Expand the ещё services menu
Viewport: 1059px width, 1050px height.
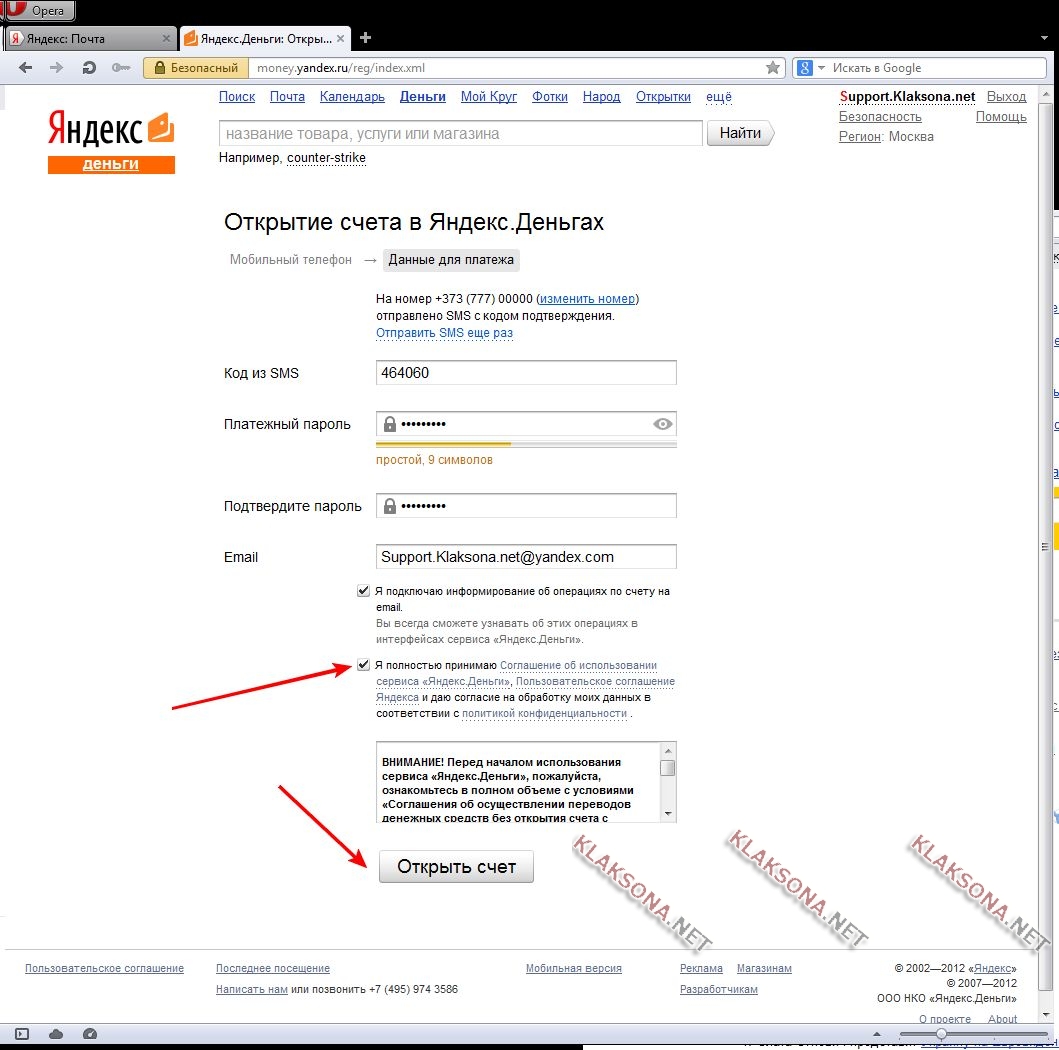point(719,97)
